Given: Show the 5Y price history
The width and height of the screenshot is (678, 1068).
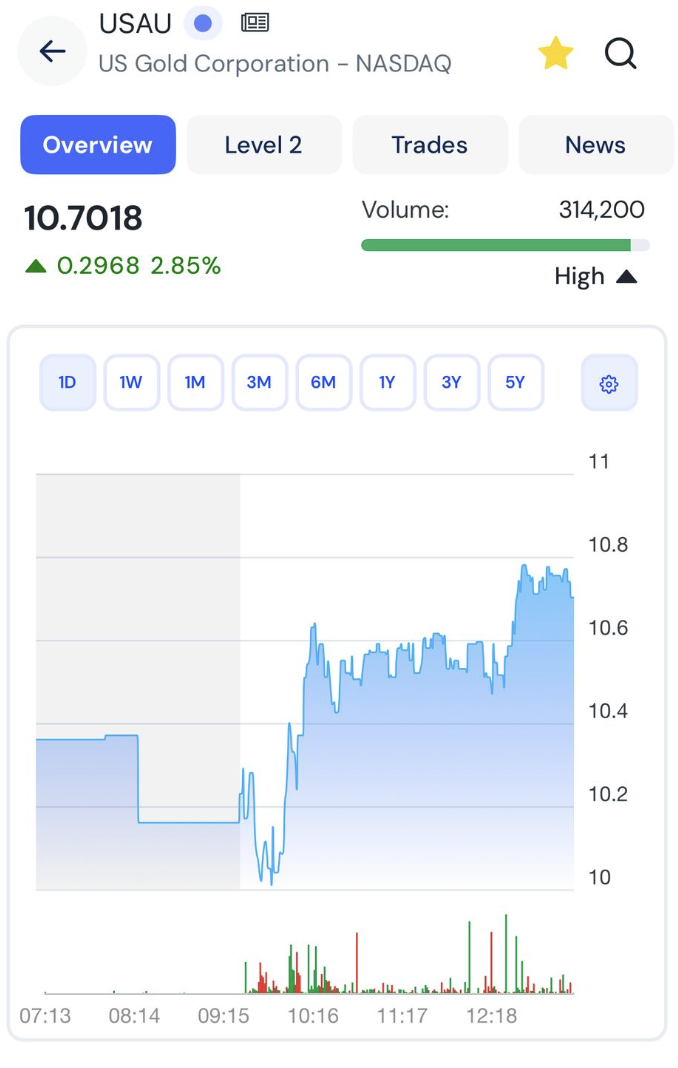Looking at the screenshot, I should pos(515,383).
